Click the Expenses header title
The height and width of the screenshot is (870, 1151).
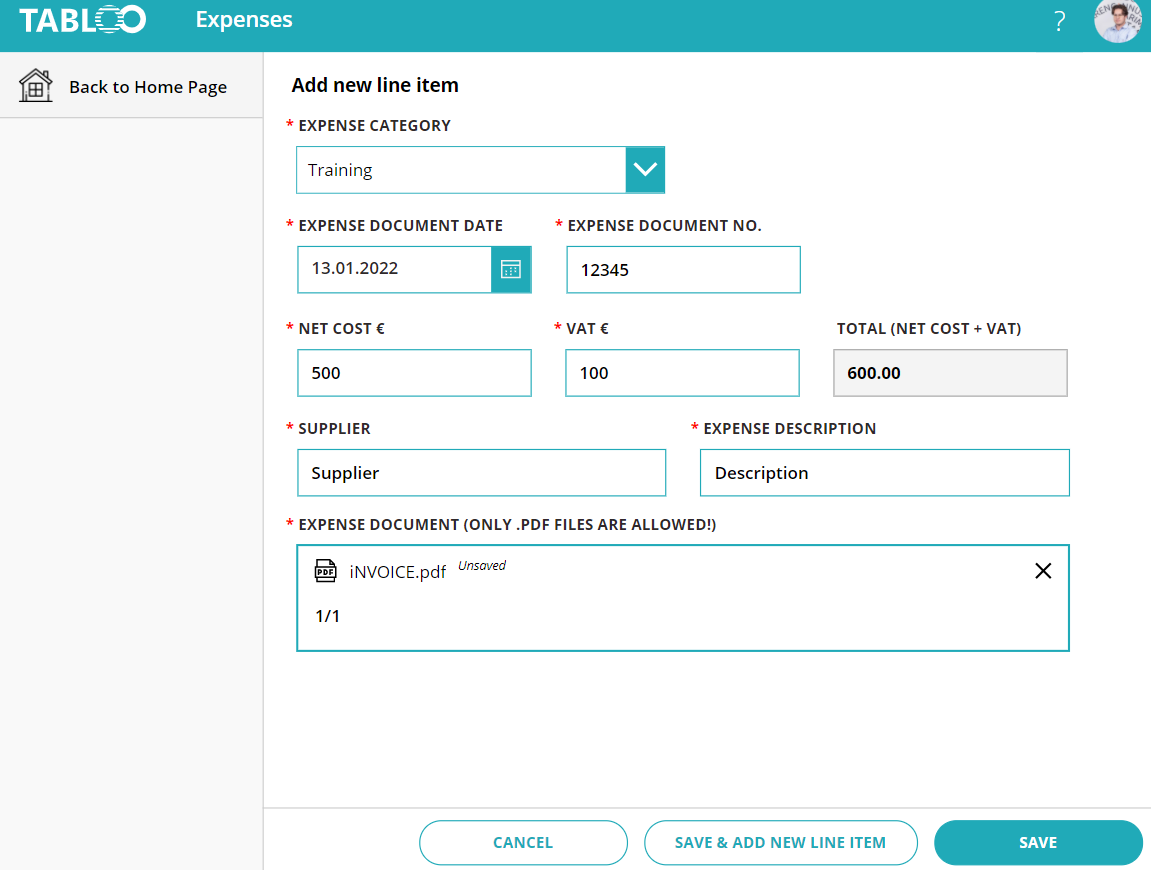coord(244,20)
